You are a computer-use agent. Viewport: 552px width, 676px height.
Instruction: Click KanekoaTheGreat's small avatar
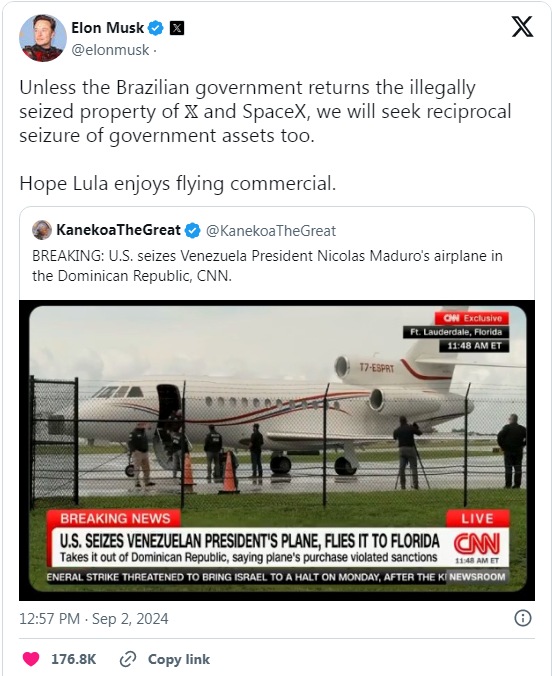click(42, 230)
